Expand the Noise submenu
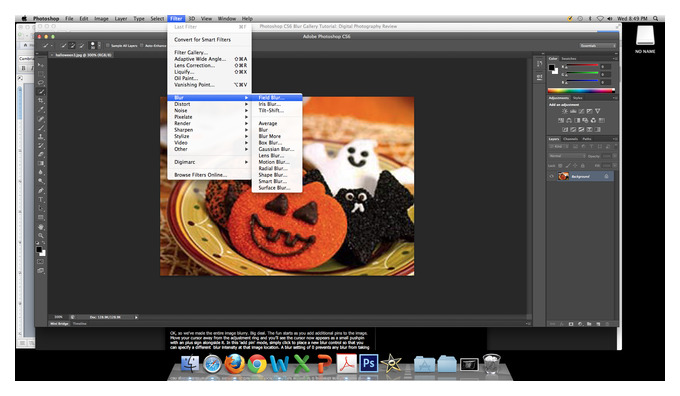This screenshot has height=396, width=680. [x=209, y=111]
